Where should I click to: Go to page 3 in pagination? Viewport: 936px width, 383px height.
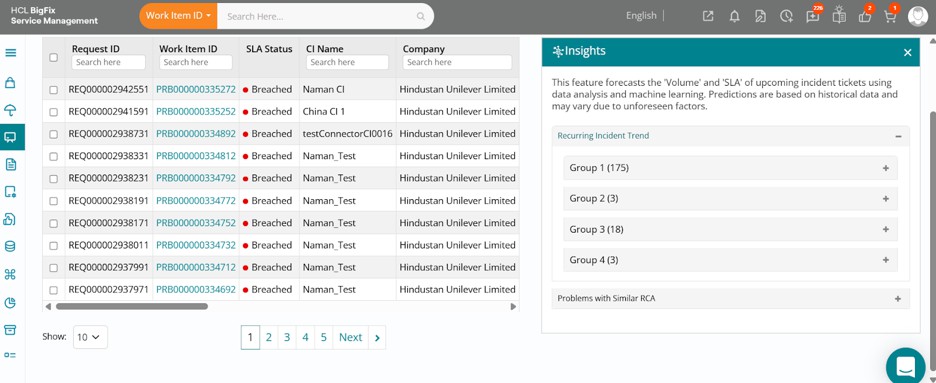[x=287, y=338]
